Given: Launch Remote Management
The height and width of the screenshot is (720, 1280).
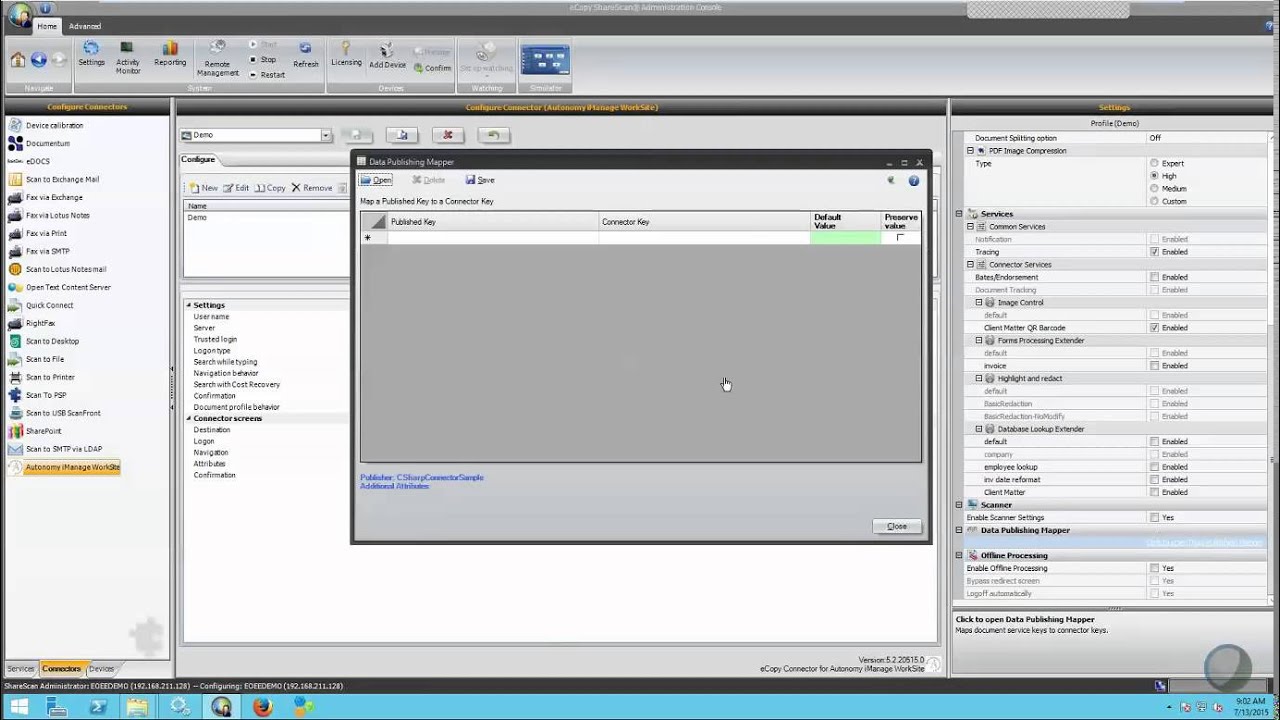Looking at the screenshot, I should click(x=217, y=58).
